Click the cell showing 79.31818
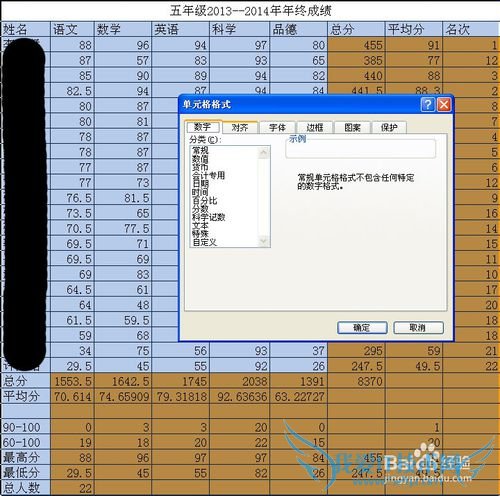This screenshot has width=500, height=496. [181, 397]
